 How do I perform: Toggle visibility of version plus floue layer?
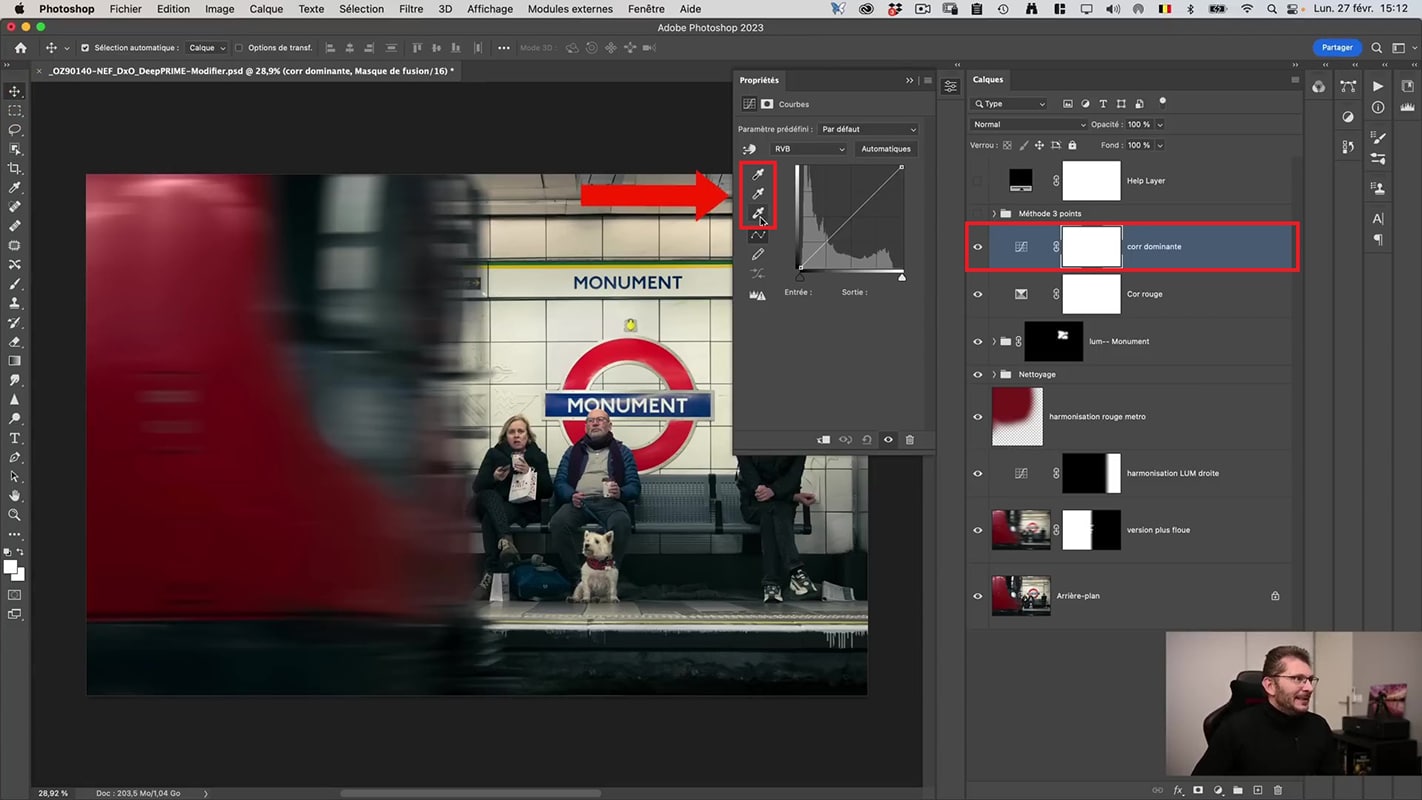[x=978, y=530]
